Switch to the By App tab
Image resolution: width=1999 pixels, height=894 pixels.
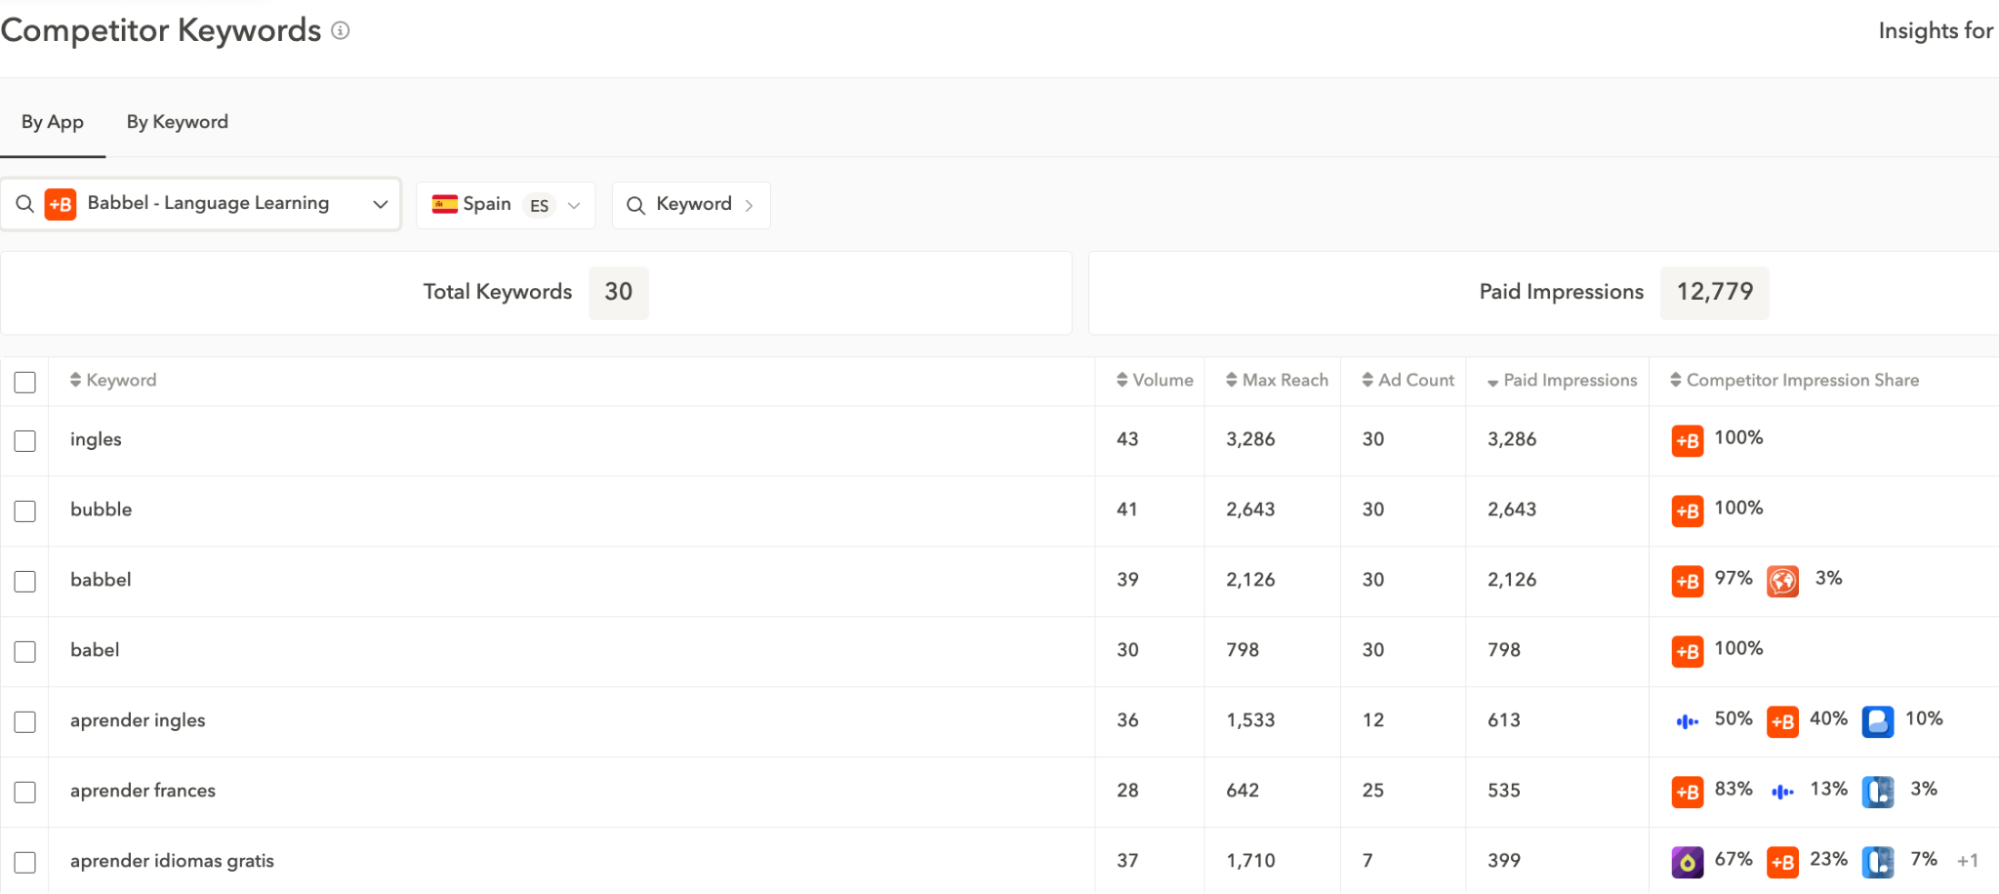(x=52, y=122)
